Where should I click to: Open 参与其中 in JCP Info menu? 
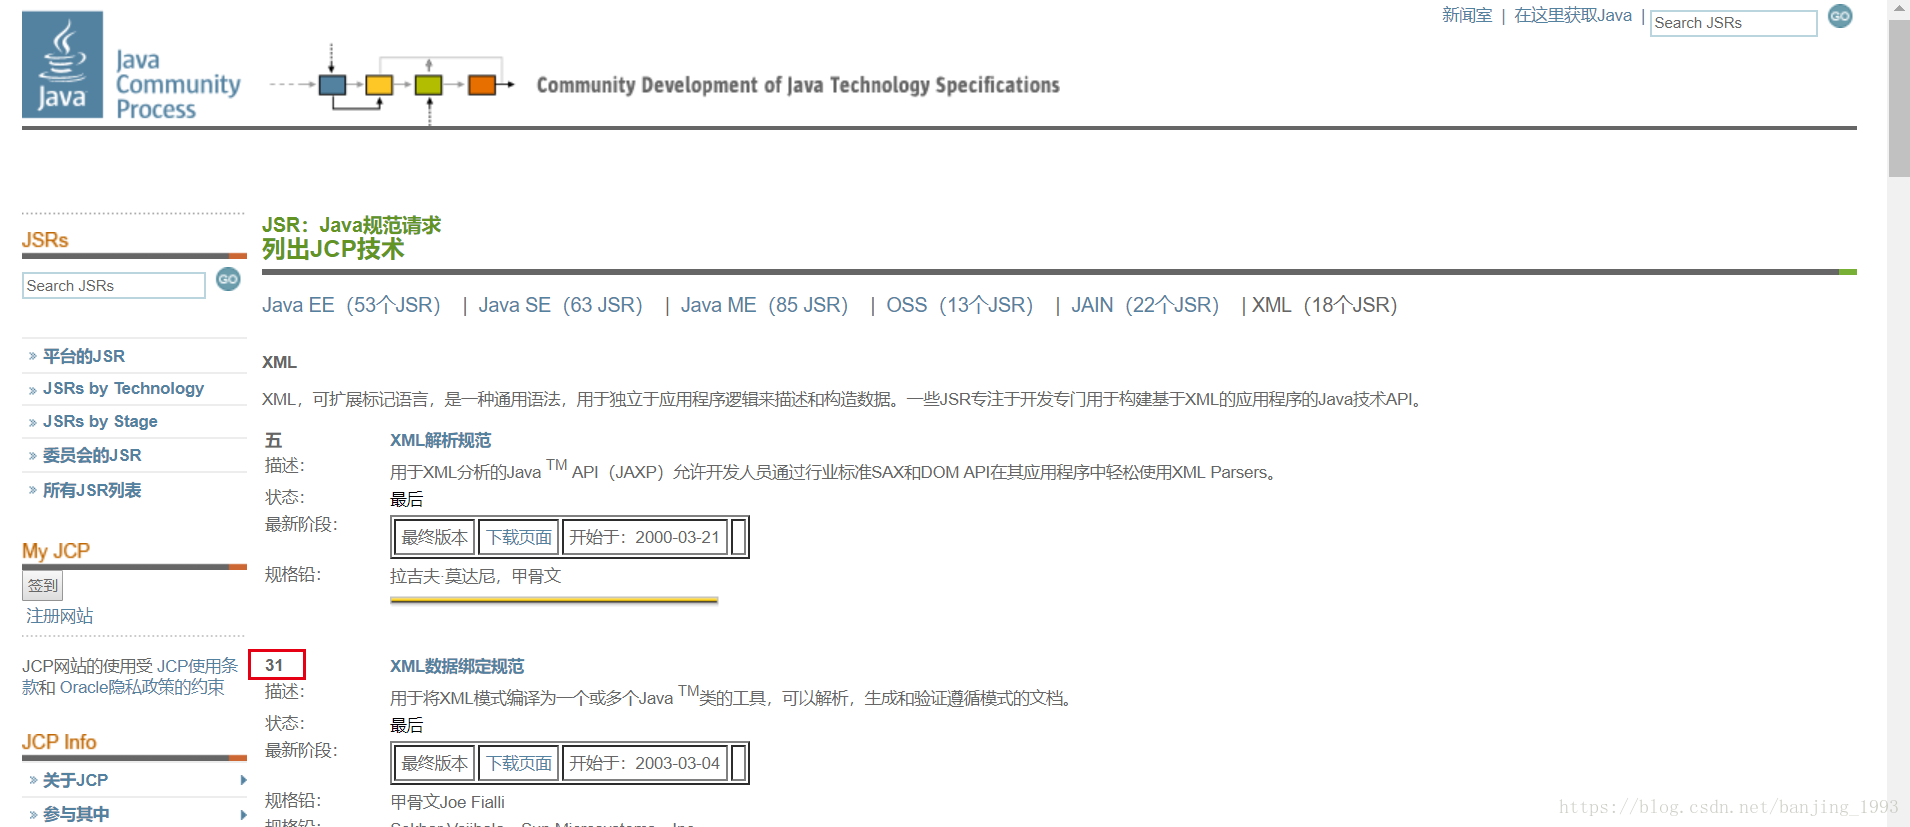pos(76,814)
